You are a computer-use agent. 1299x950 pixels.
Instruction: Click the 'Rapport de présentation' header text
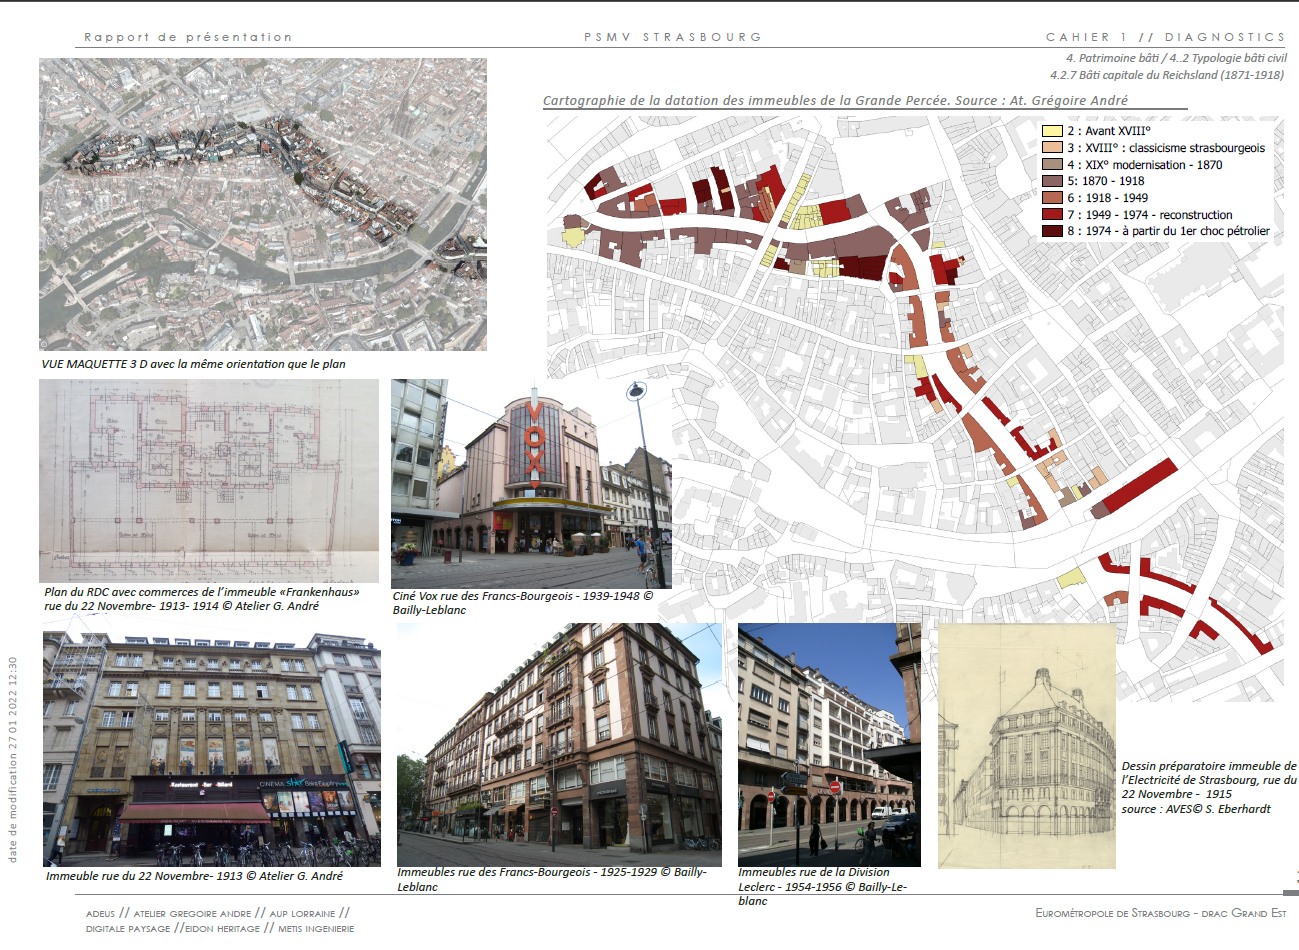tap(188, 37)
